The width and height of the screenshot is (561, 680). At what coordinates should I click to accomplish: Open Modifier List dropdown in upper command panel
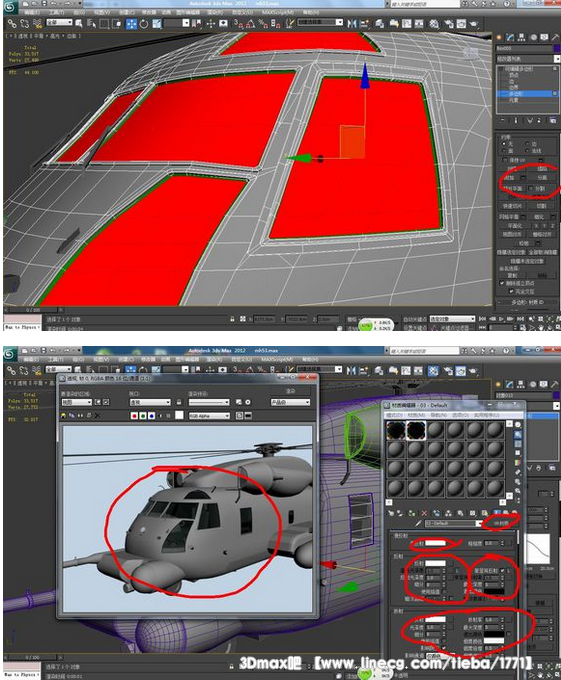coord(527,59)
